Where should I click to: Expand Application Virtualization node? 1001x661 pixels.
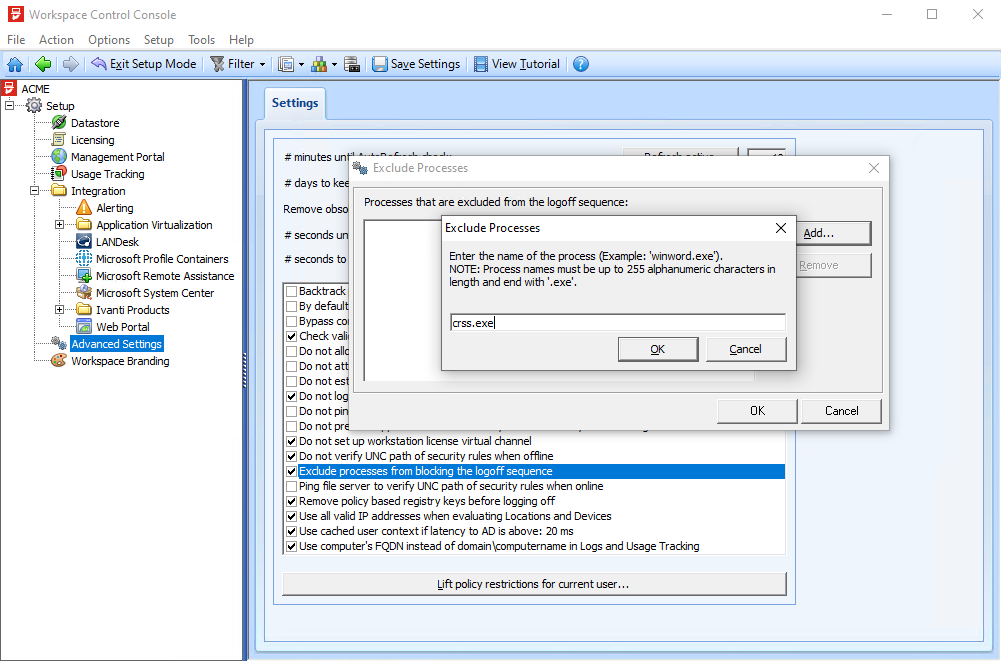pos(59,225)
